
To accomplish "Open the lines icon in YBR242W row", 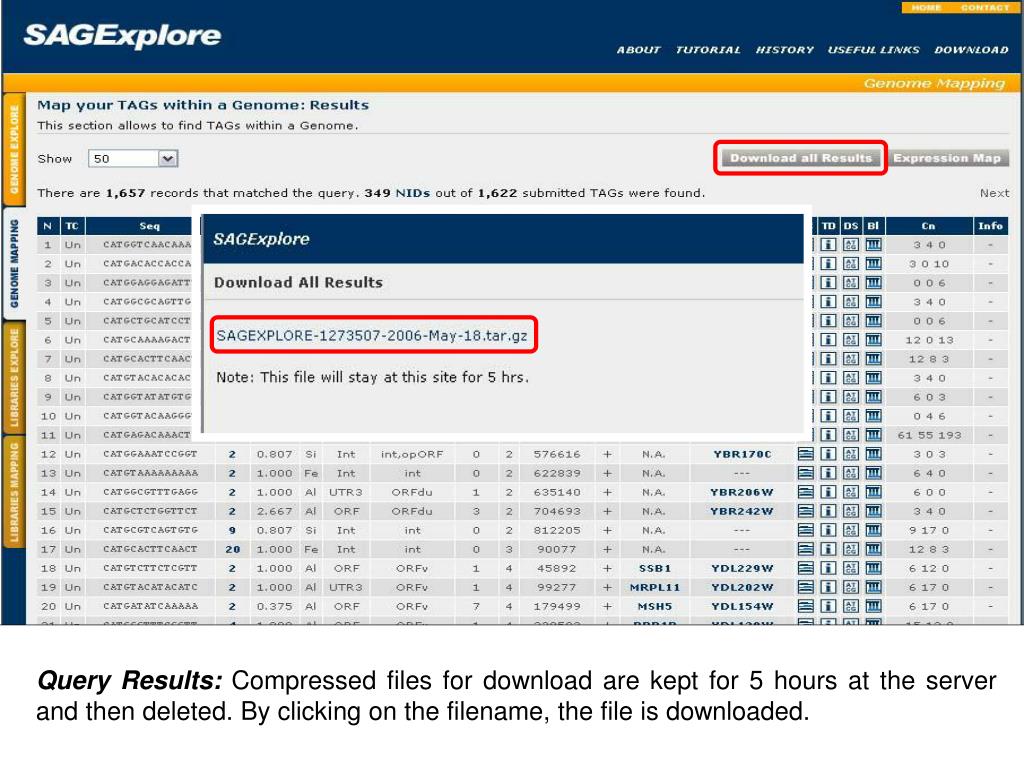I will pyautogui.click(x=806, y=511).
